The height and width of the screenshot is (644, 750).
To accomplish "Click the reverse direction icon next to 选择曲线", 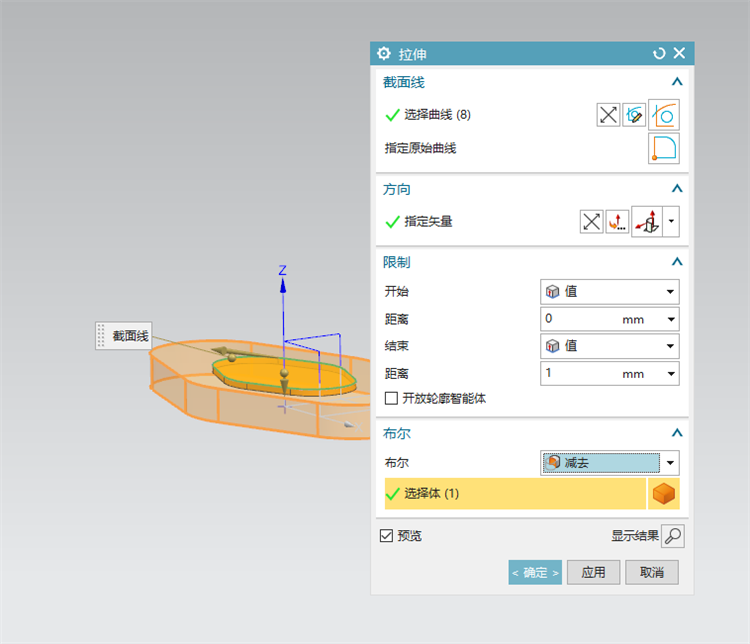I will tap(608, 115).
